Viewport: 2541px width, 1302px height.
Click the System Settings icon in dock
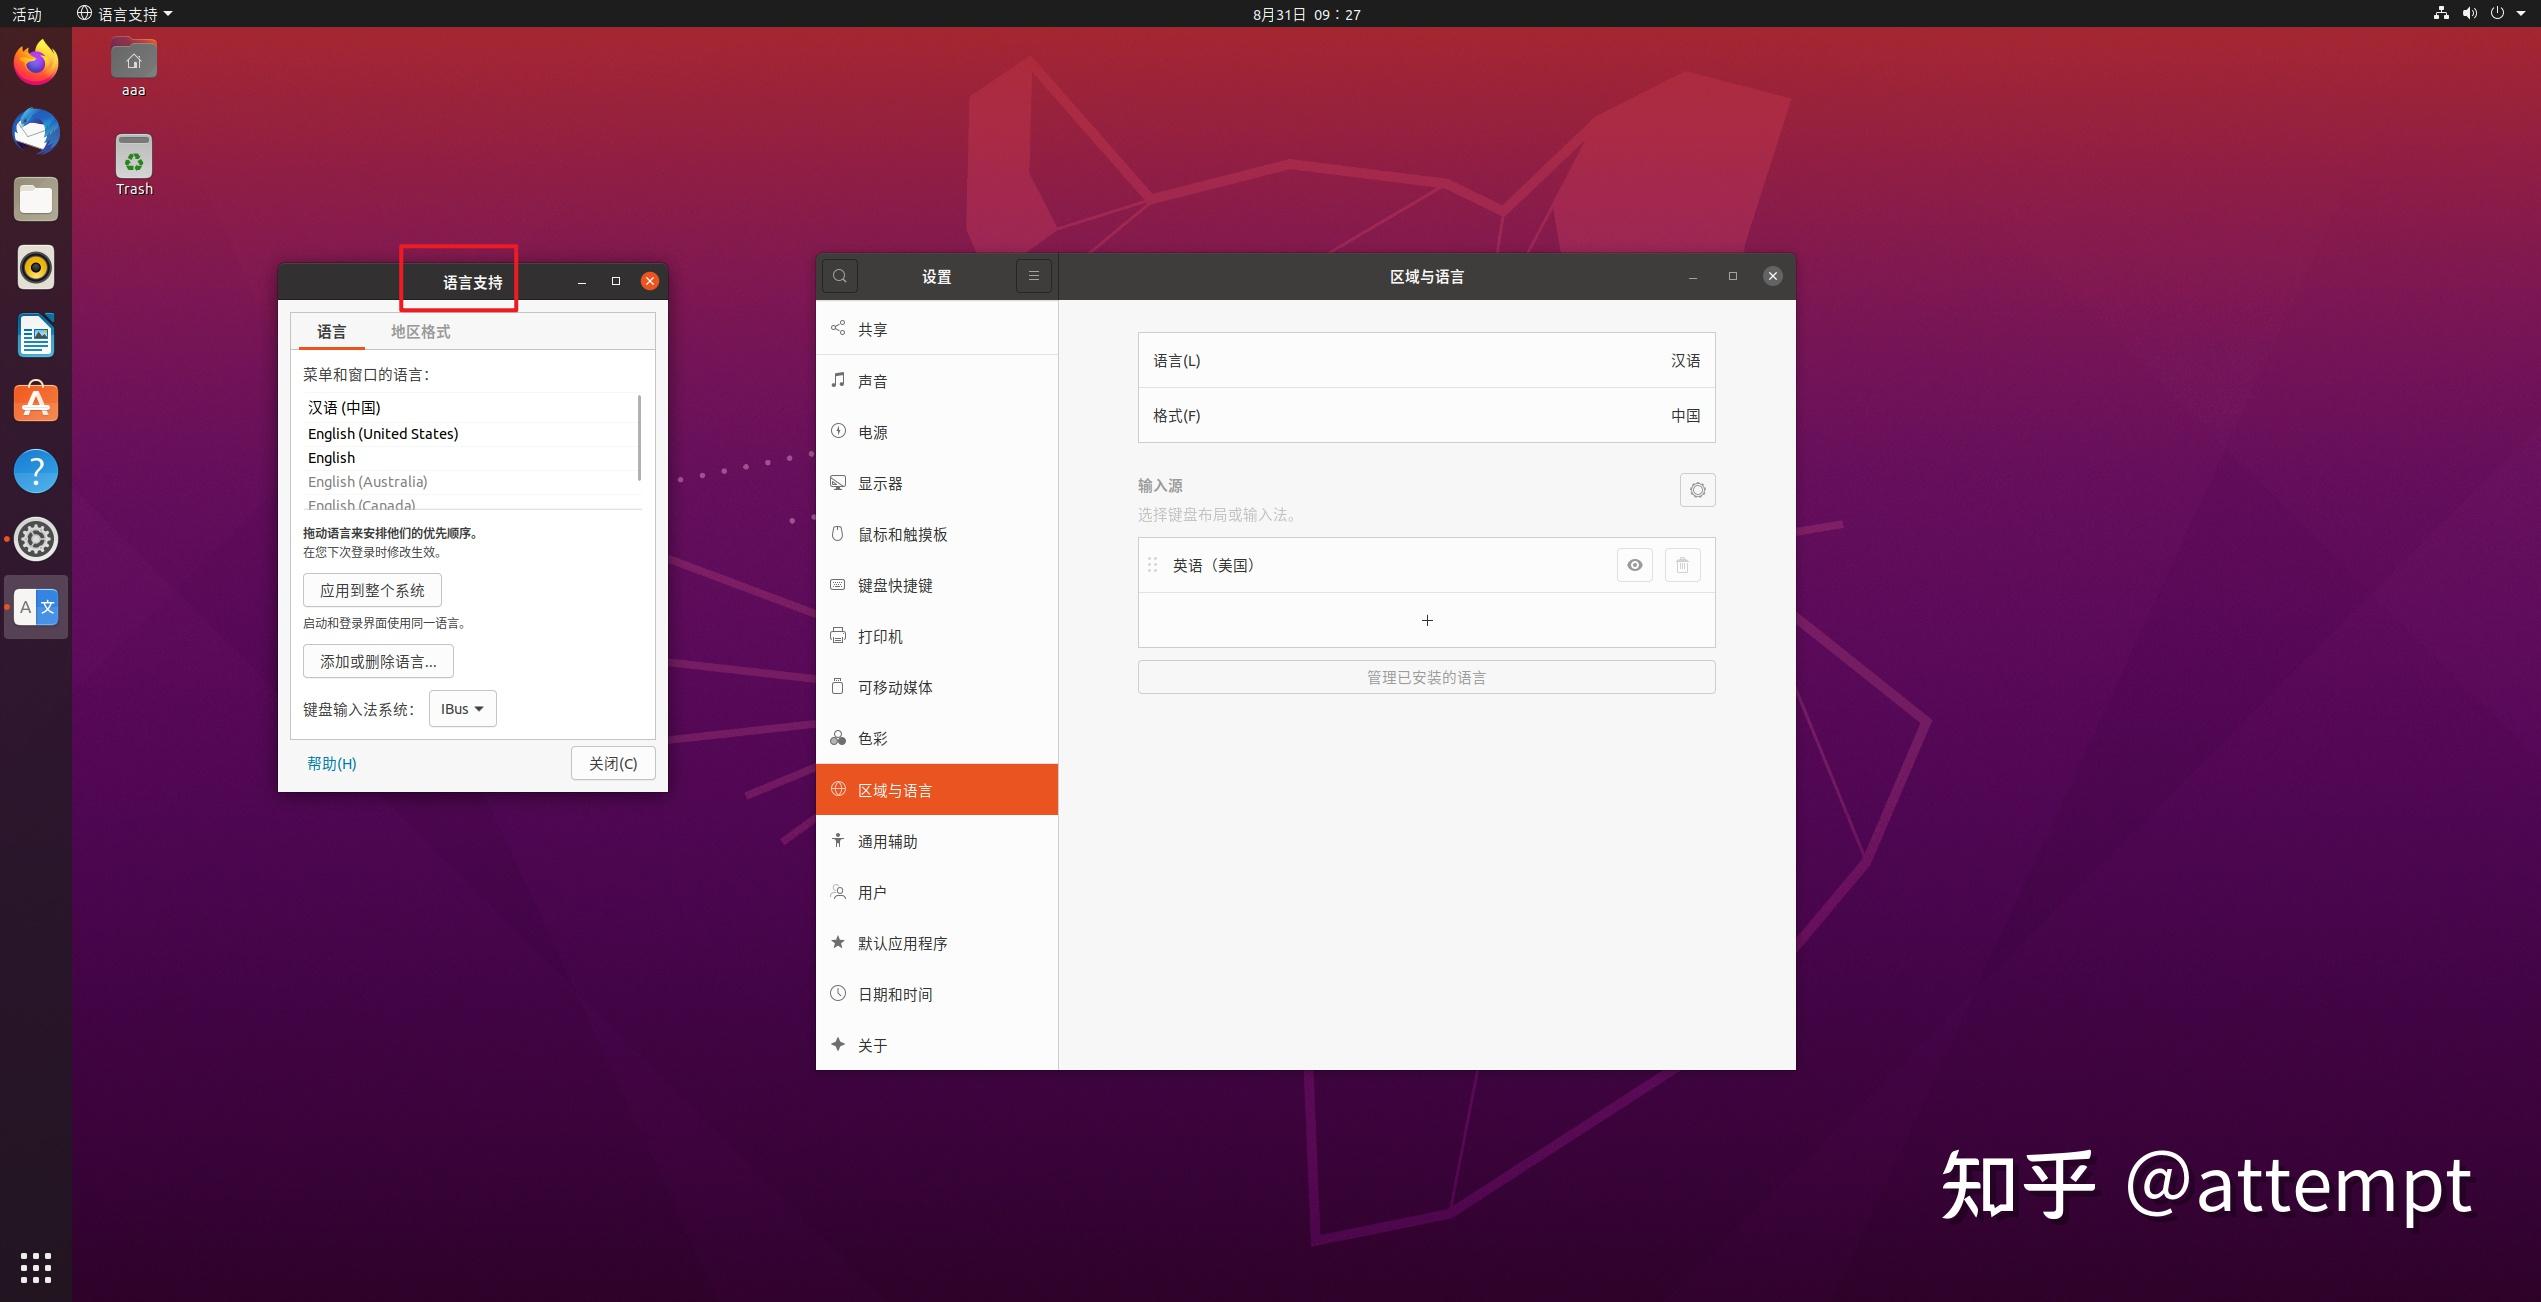click(x=37, y=538)
